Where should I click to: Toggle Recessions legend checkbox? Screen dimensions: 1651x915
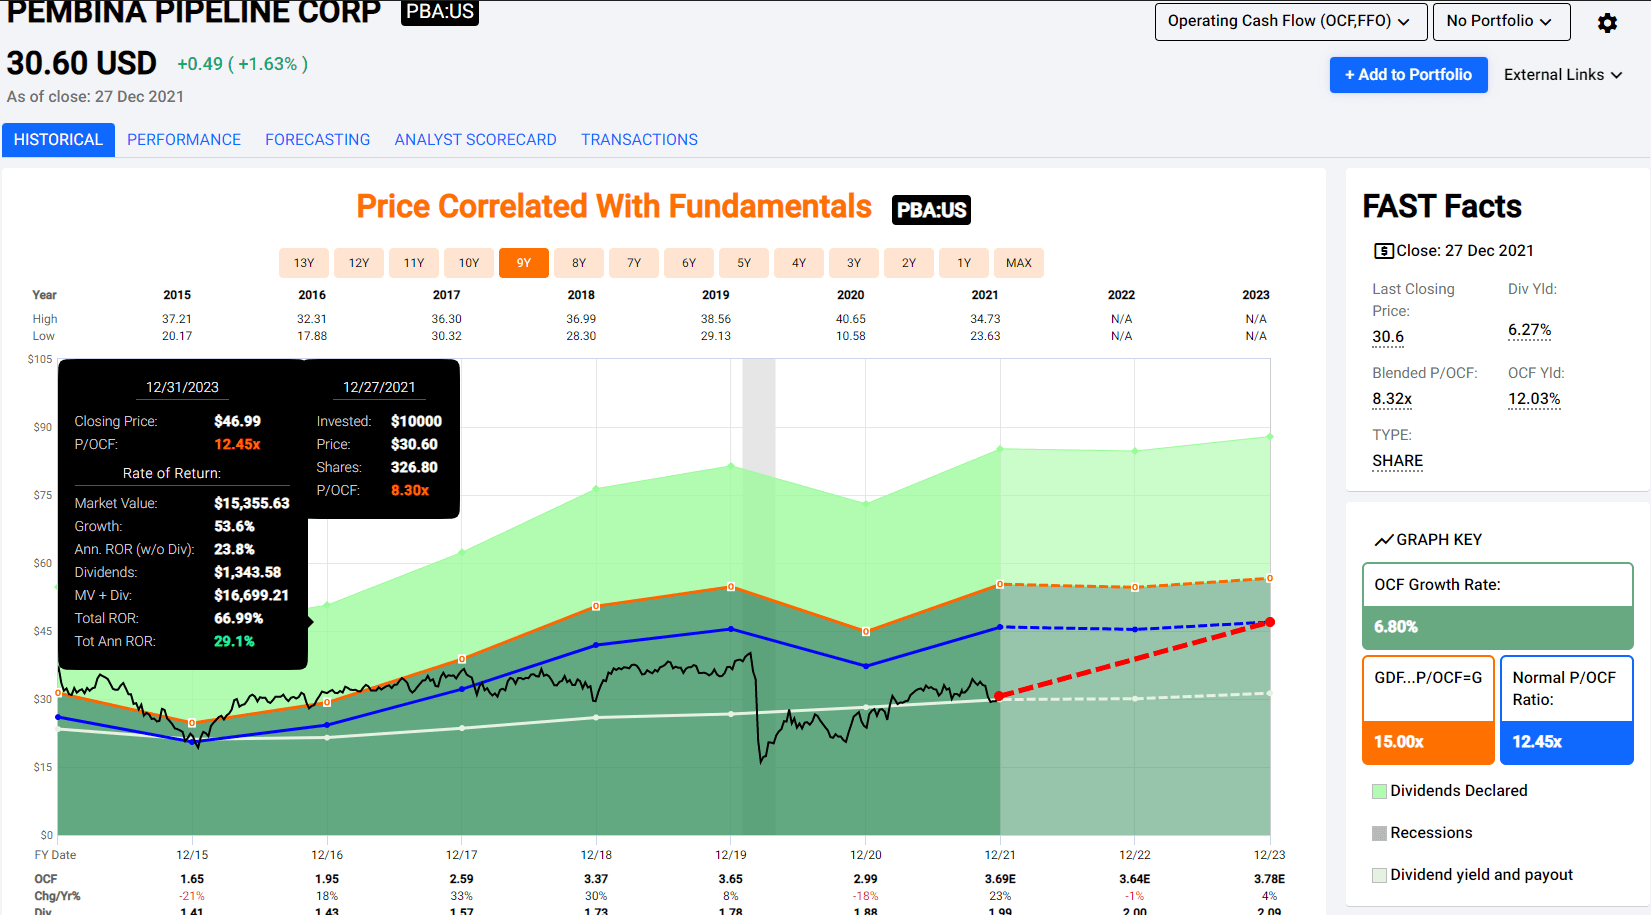pyautogui.click(x=1380, y=833)
